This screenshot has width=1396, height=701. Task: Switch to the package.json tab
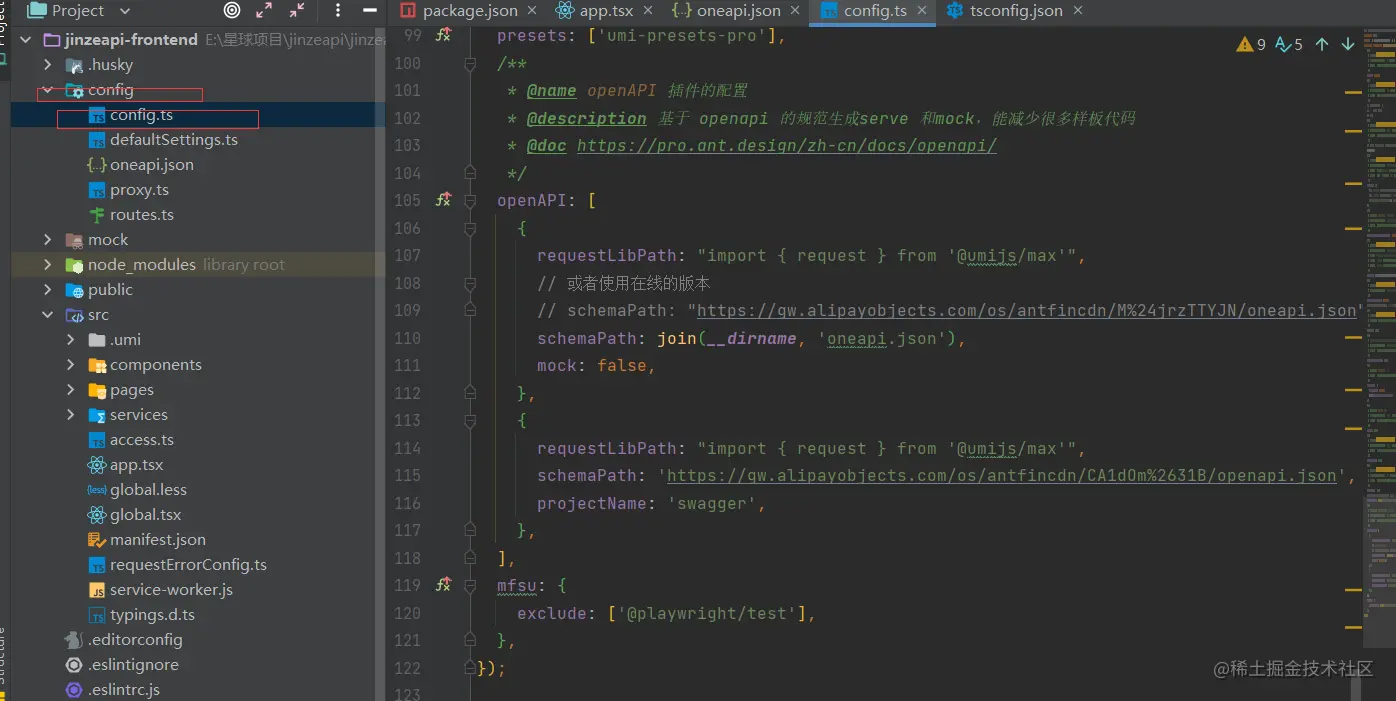[x=469, y=11]
